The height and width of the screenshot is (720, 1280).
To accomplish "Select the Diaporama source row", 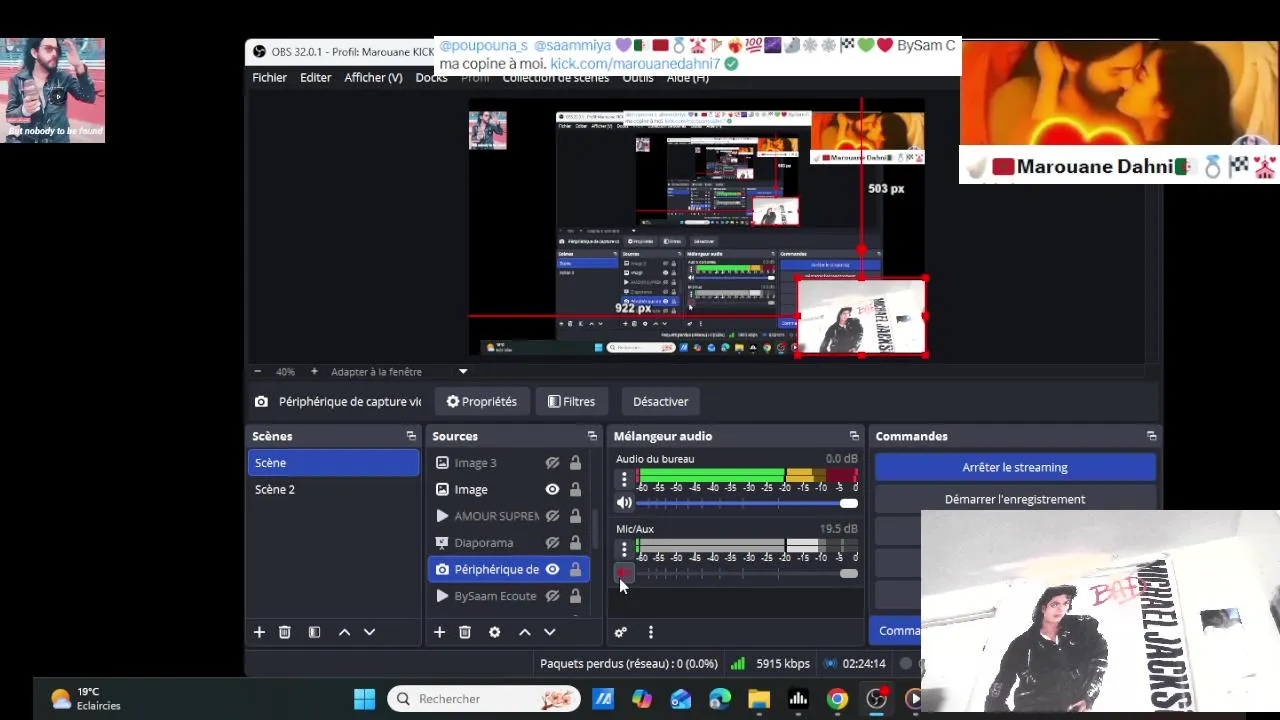I will pos(509,543).
